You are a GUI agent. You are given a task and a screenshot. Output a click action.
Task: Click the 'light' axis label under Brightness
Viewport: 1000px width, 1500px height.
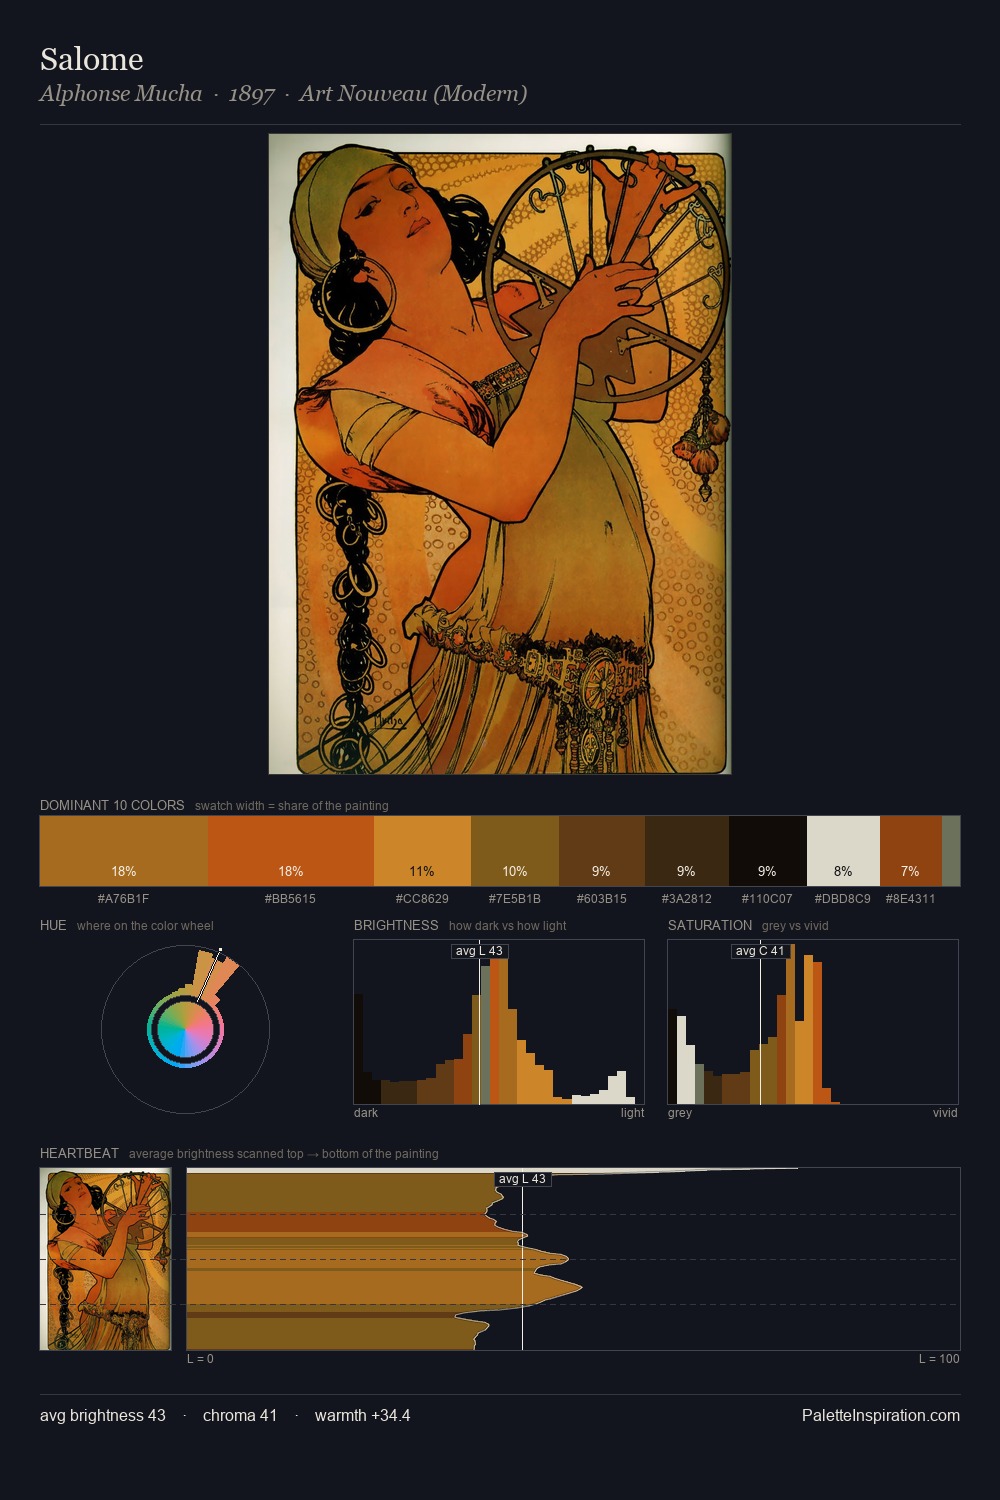click(x=633, y=1113)
